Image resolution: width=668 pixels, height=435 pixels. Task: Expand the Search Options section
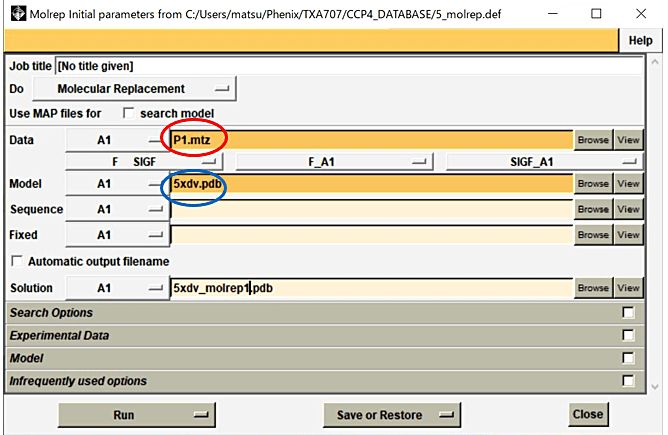(x=628, y=312)
